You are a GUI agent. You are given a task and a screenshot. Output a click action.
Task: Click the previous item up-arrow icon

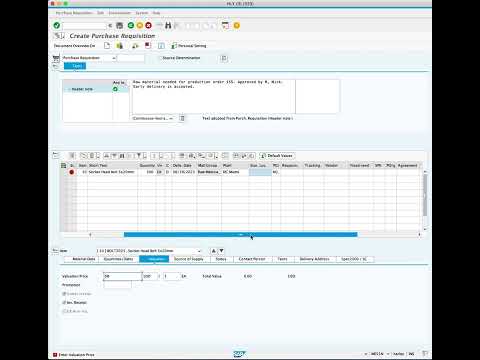pos(214,251)
